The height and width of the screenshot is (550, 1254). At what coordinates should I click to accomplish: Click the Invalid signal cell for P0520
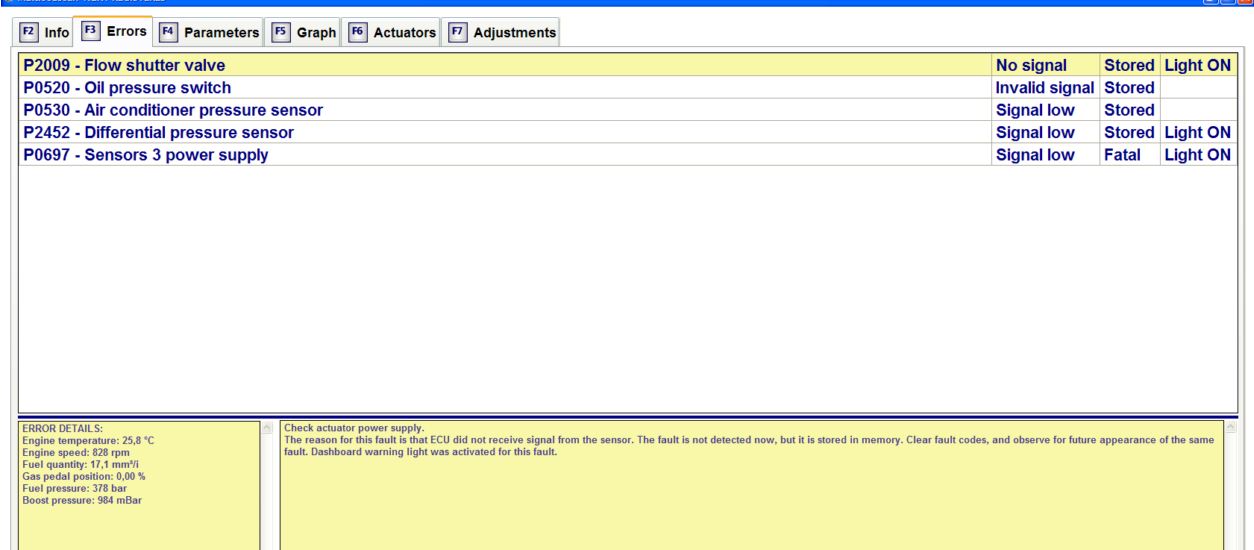click(x=1045, y=88)
